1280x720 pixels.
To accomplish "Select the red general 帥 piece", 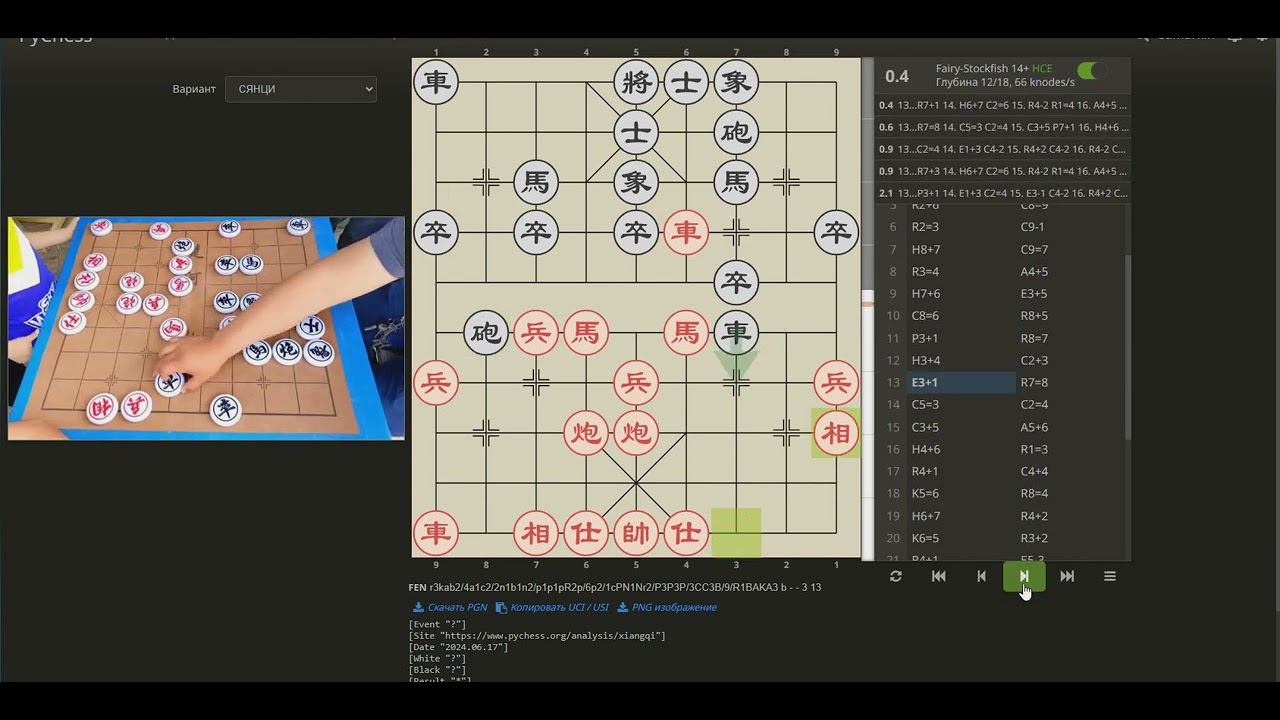I will pos(636,533).
